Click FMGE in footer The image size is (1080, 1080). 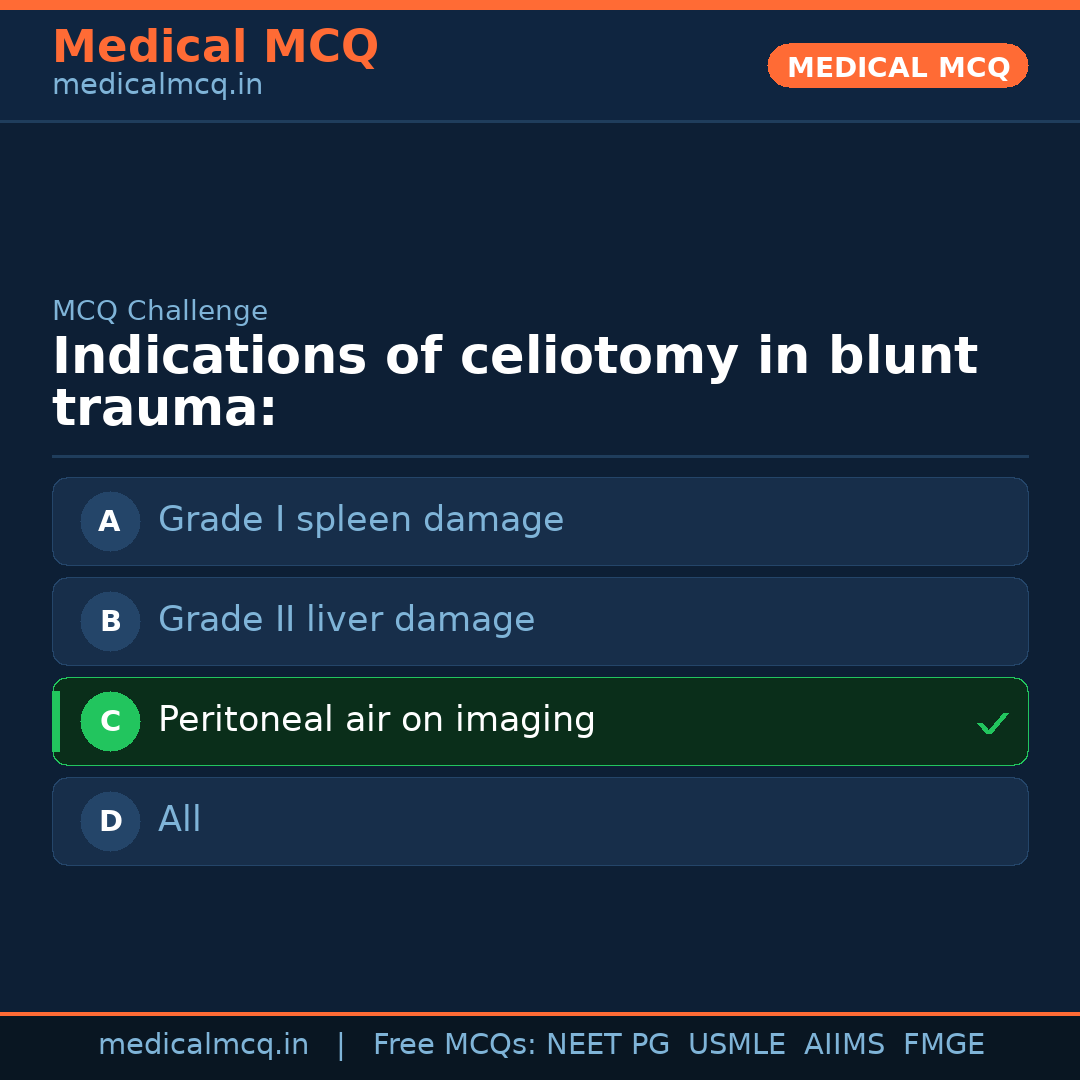click(944, 1045)
